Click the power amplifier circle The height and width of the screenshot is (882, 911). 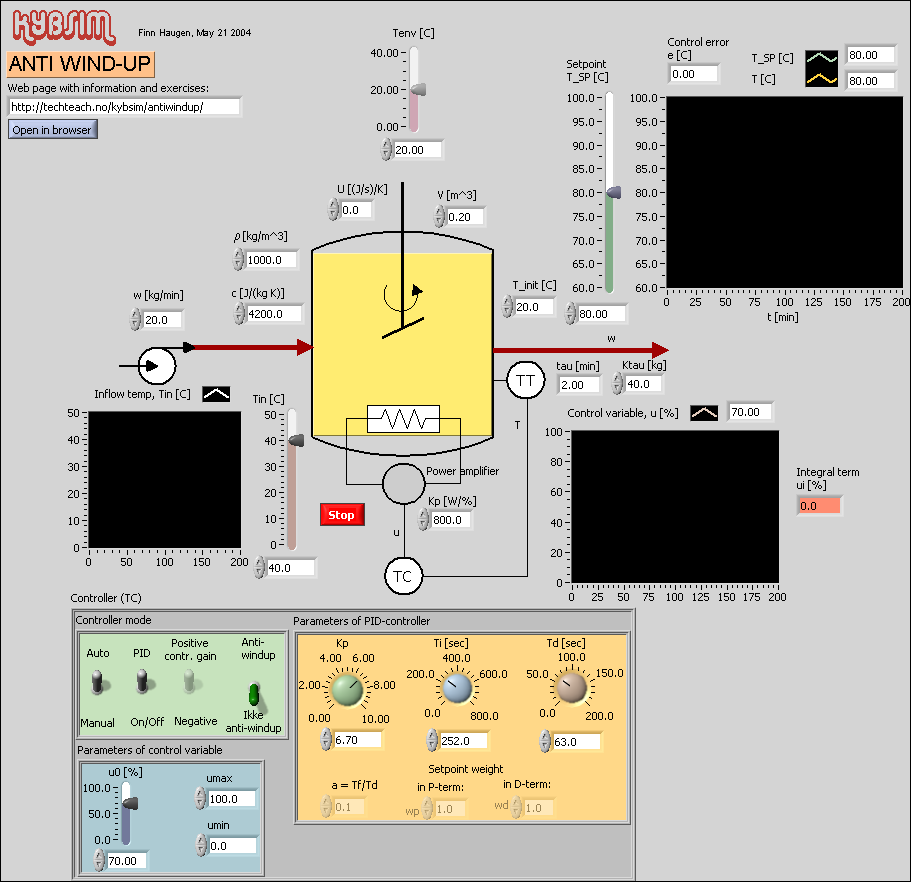click(403, 484)
